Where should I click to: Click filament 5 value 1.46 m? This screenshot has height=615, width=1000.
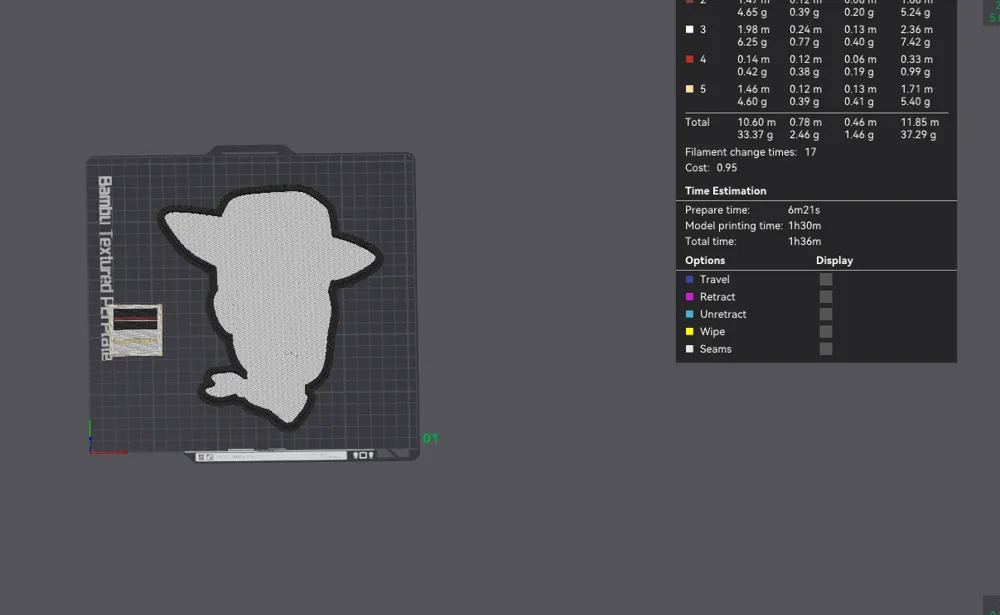coord(753,89)
